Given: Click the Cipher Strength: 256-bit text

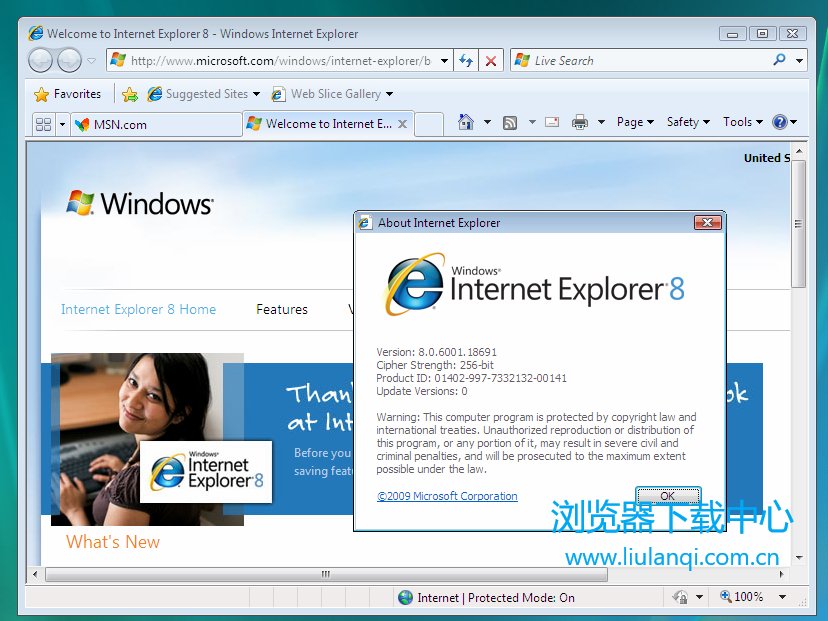Looking at the screenshot, I should [435, 365].
